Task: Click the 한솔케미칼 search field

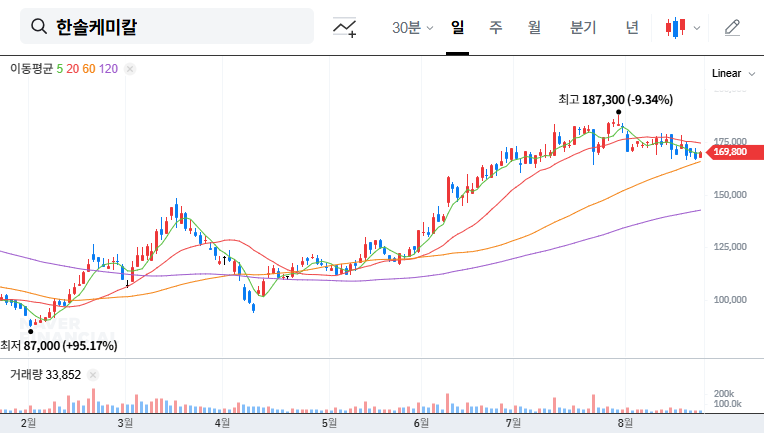Action: [x=167, y=26]
